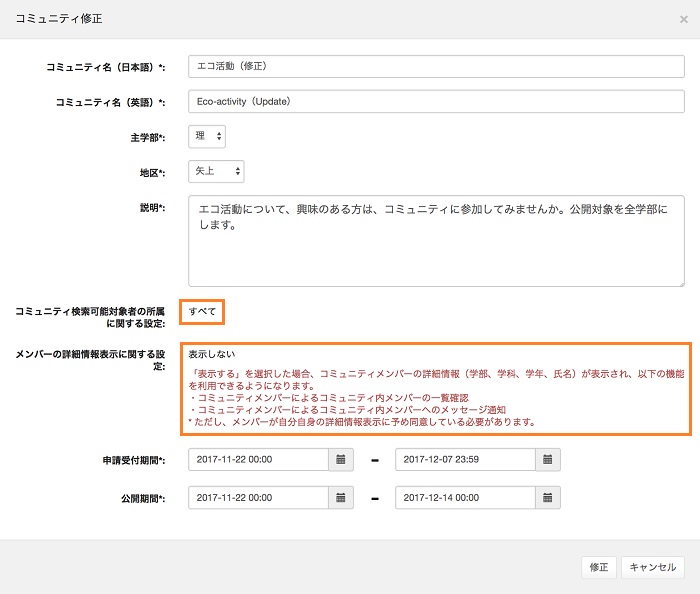Open calendar for publication start date
This screenshot has width=700, height=594.
[340, 497]
